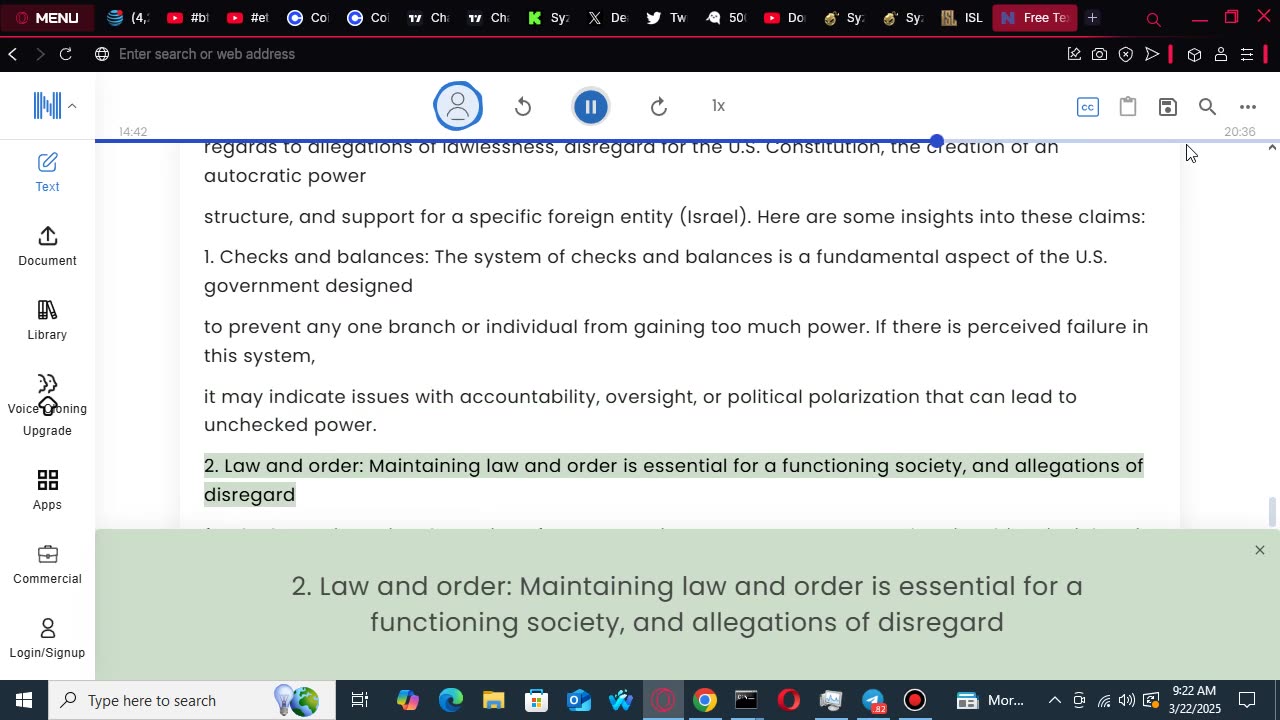Viewport: 1280px width, 720px height.
Task: Click the send arrow icon in address bar
Action: [x=1152, y=54]
